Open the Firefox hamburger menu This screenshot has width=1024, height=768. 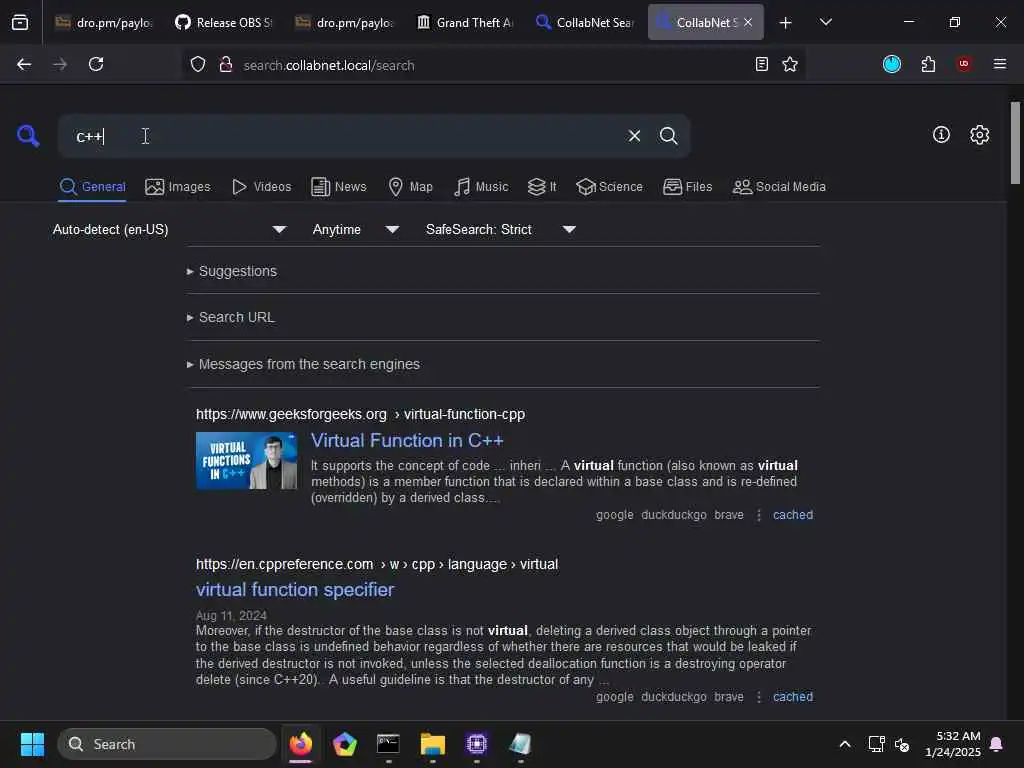tap(1000, 64)
